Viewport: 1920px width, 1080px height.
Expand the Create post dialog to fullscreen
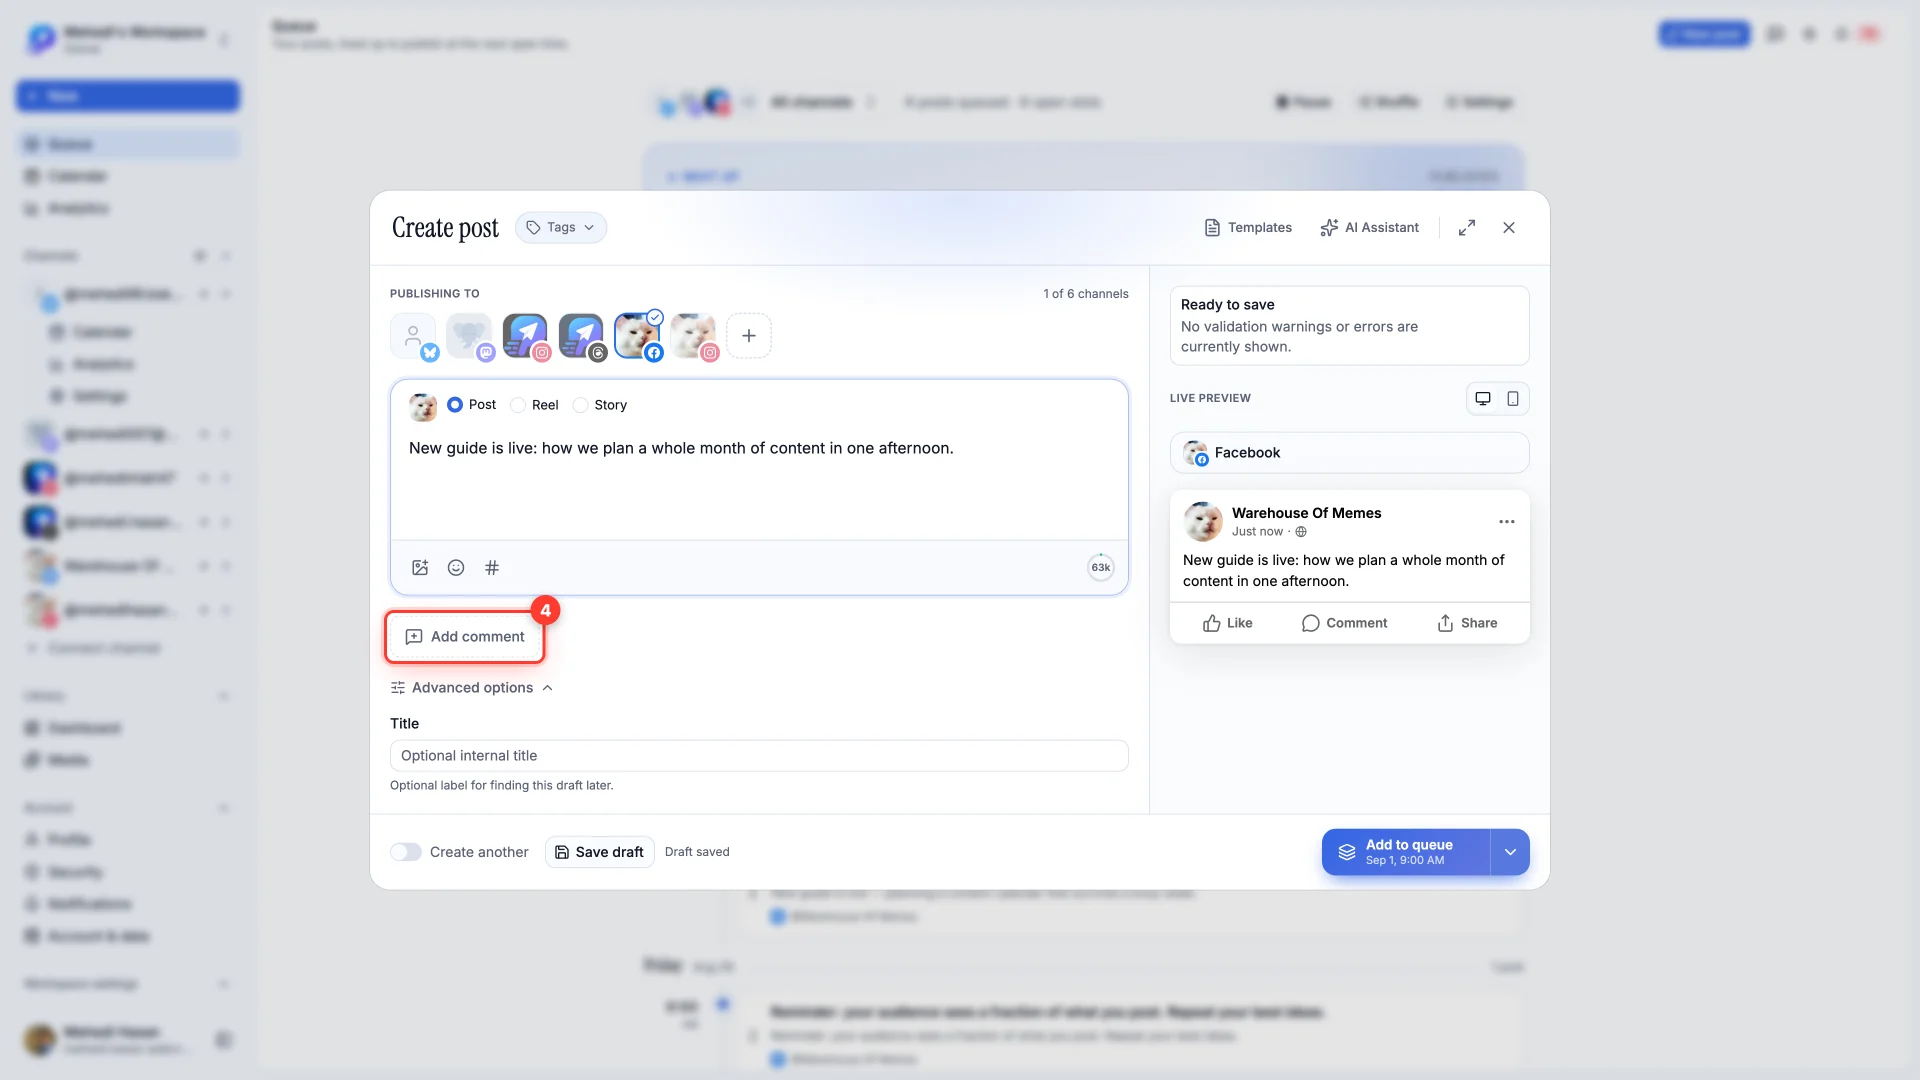coord(1466,228)
